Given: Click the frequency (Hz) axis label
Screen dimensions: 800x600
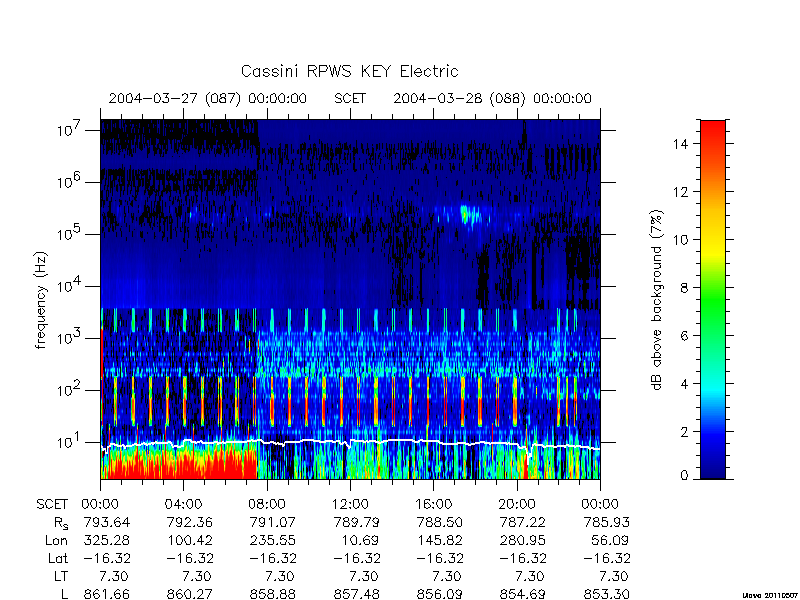Looking at the screenshot, I should 41,300.
